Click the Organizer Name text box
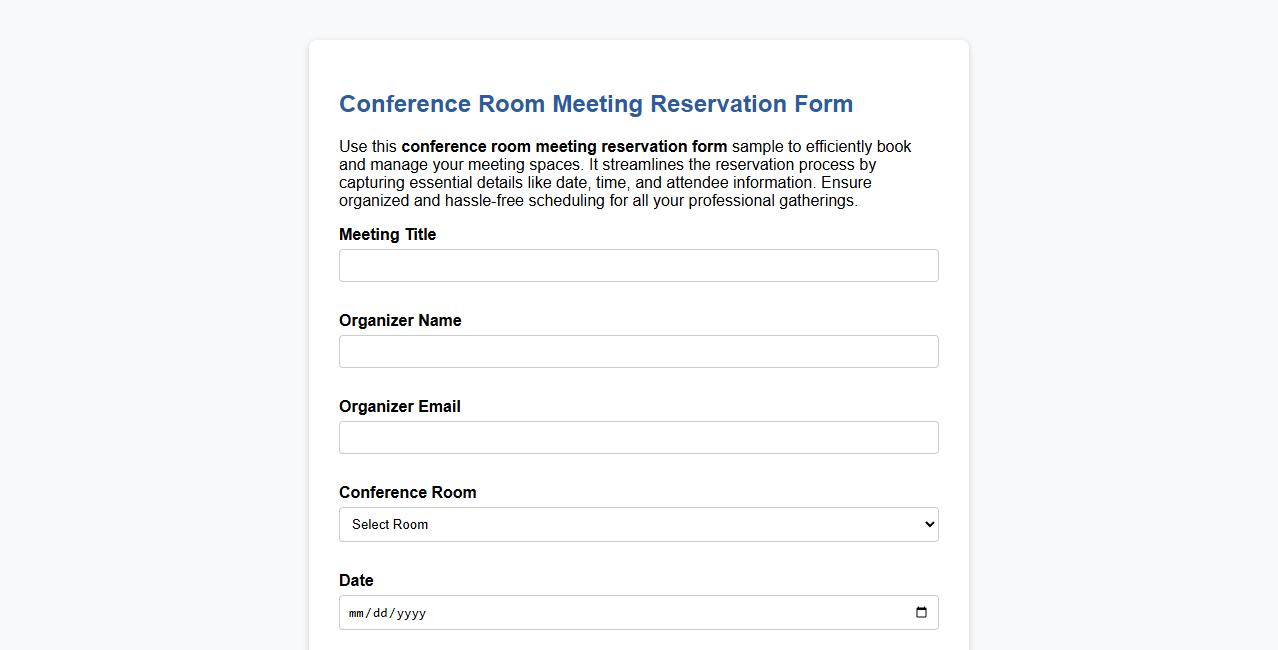Screen dimensions: 1278x650 pos(638,351)
